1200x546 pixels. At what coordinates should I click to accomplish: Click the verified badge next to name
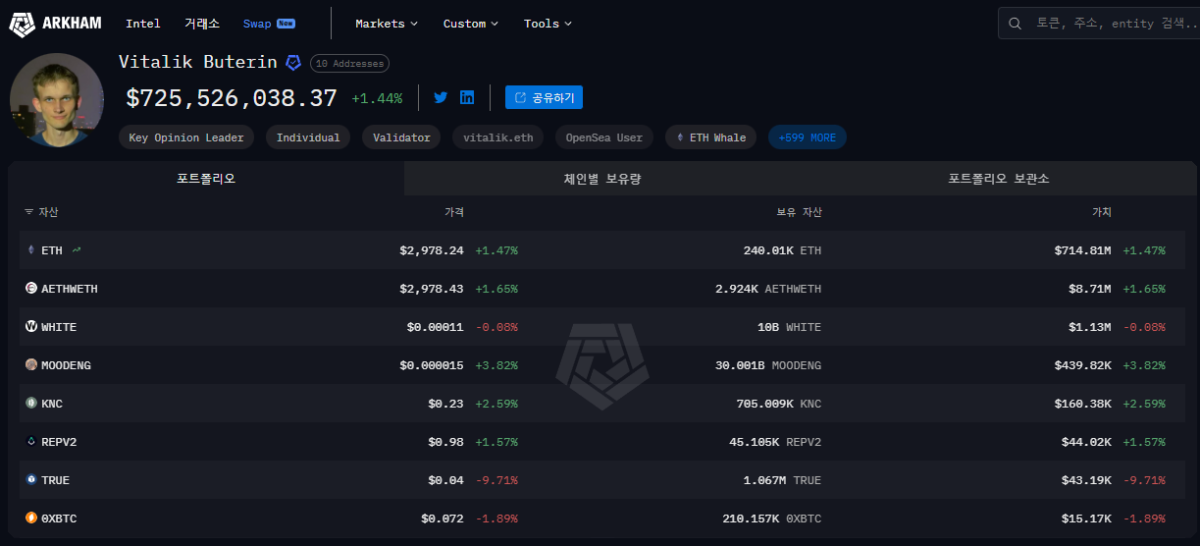click(x=293, y=62)
